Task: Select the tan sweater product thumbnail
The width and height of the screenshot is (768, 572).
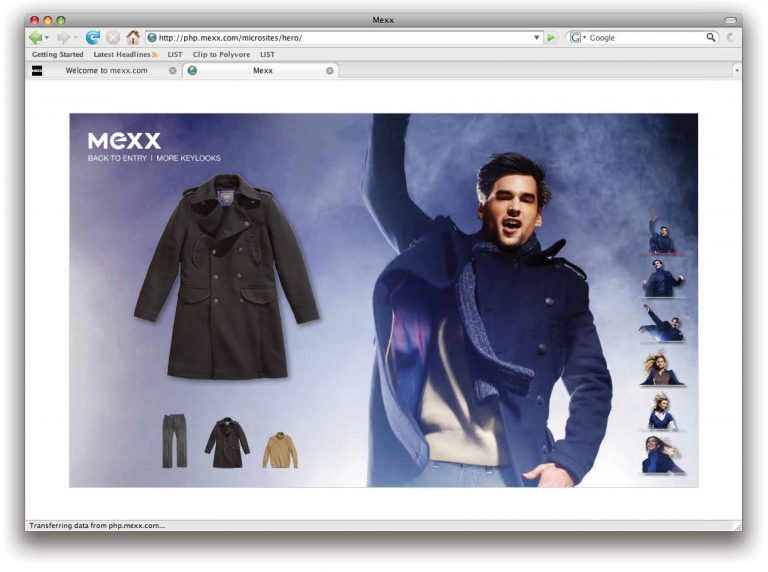Action: coord(280,450)
